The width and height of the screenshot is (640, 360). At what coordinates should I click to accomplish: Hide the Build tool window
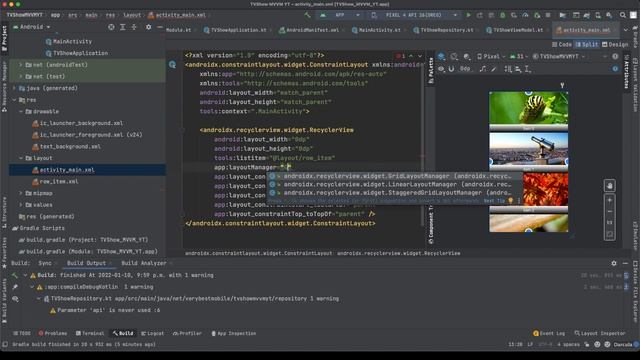tap(625, 263)
